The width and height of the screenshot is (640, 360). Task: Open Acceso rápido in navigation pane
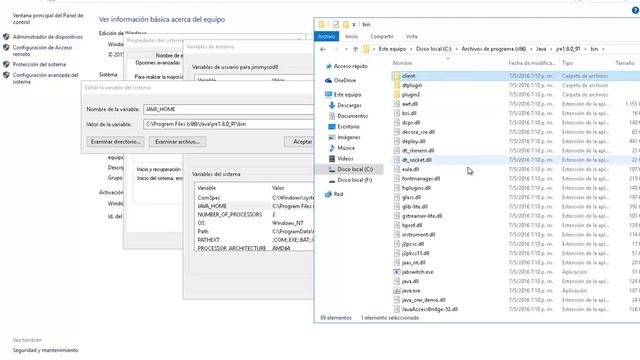point(350,66)
